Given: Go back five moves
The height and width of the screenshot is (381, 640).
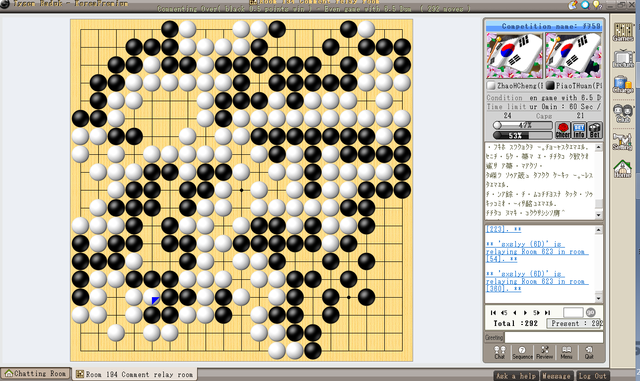Looking at the screenshot, I should click(x=504, y=312).
